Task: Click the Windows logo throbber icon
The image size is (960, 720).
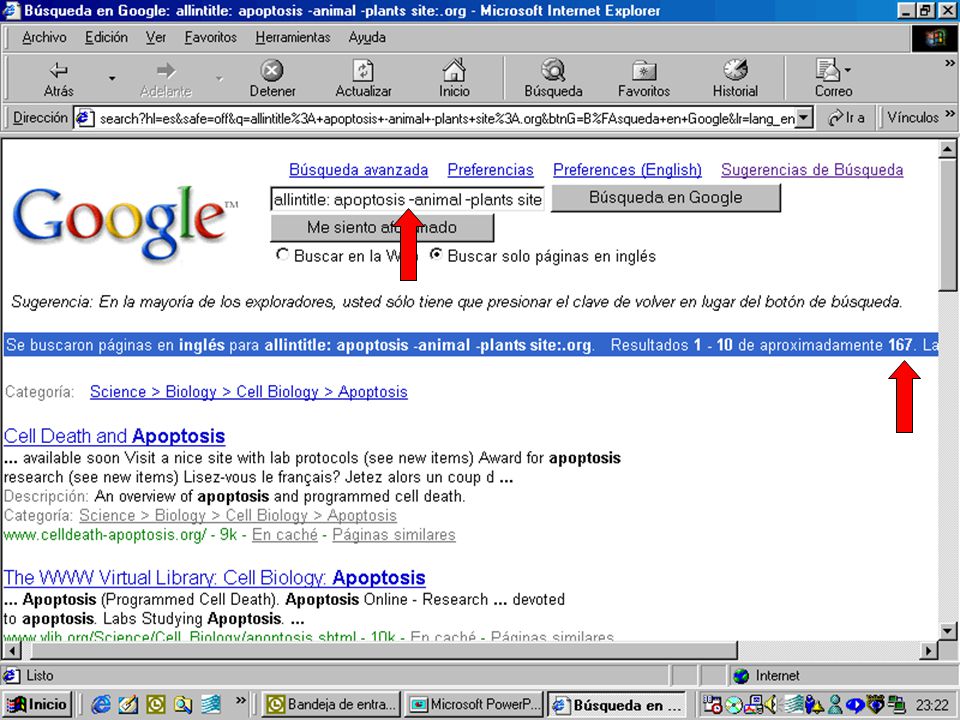Action: (x=934, y=39)
